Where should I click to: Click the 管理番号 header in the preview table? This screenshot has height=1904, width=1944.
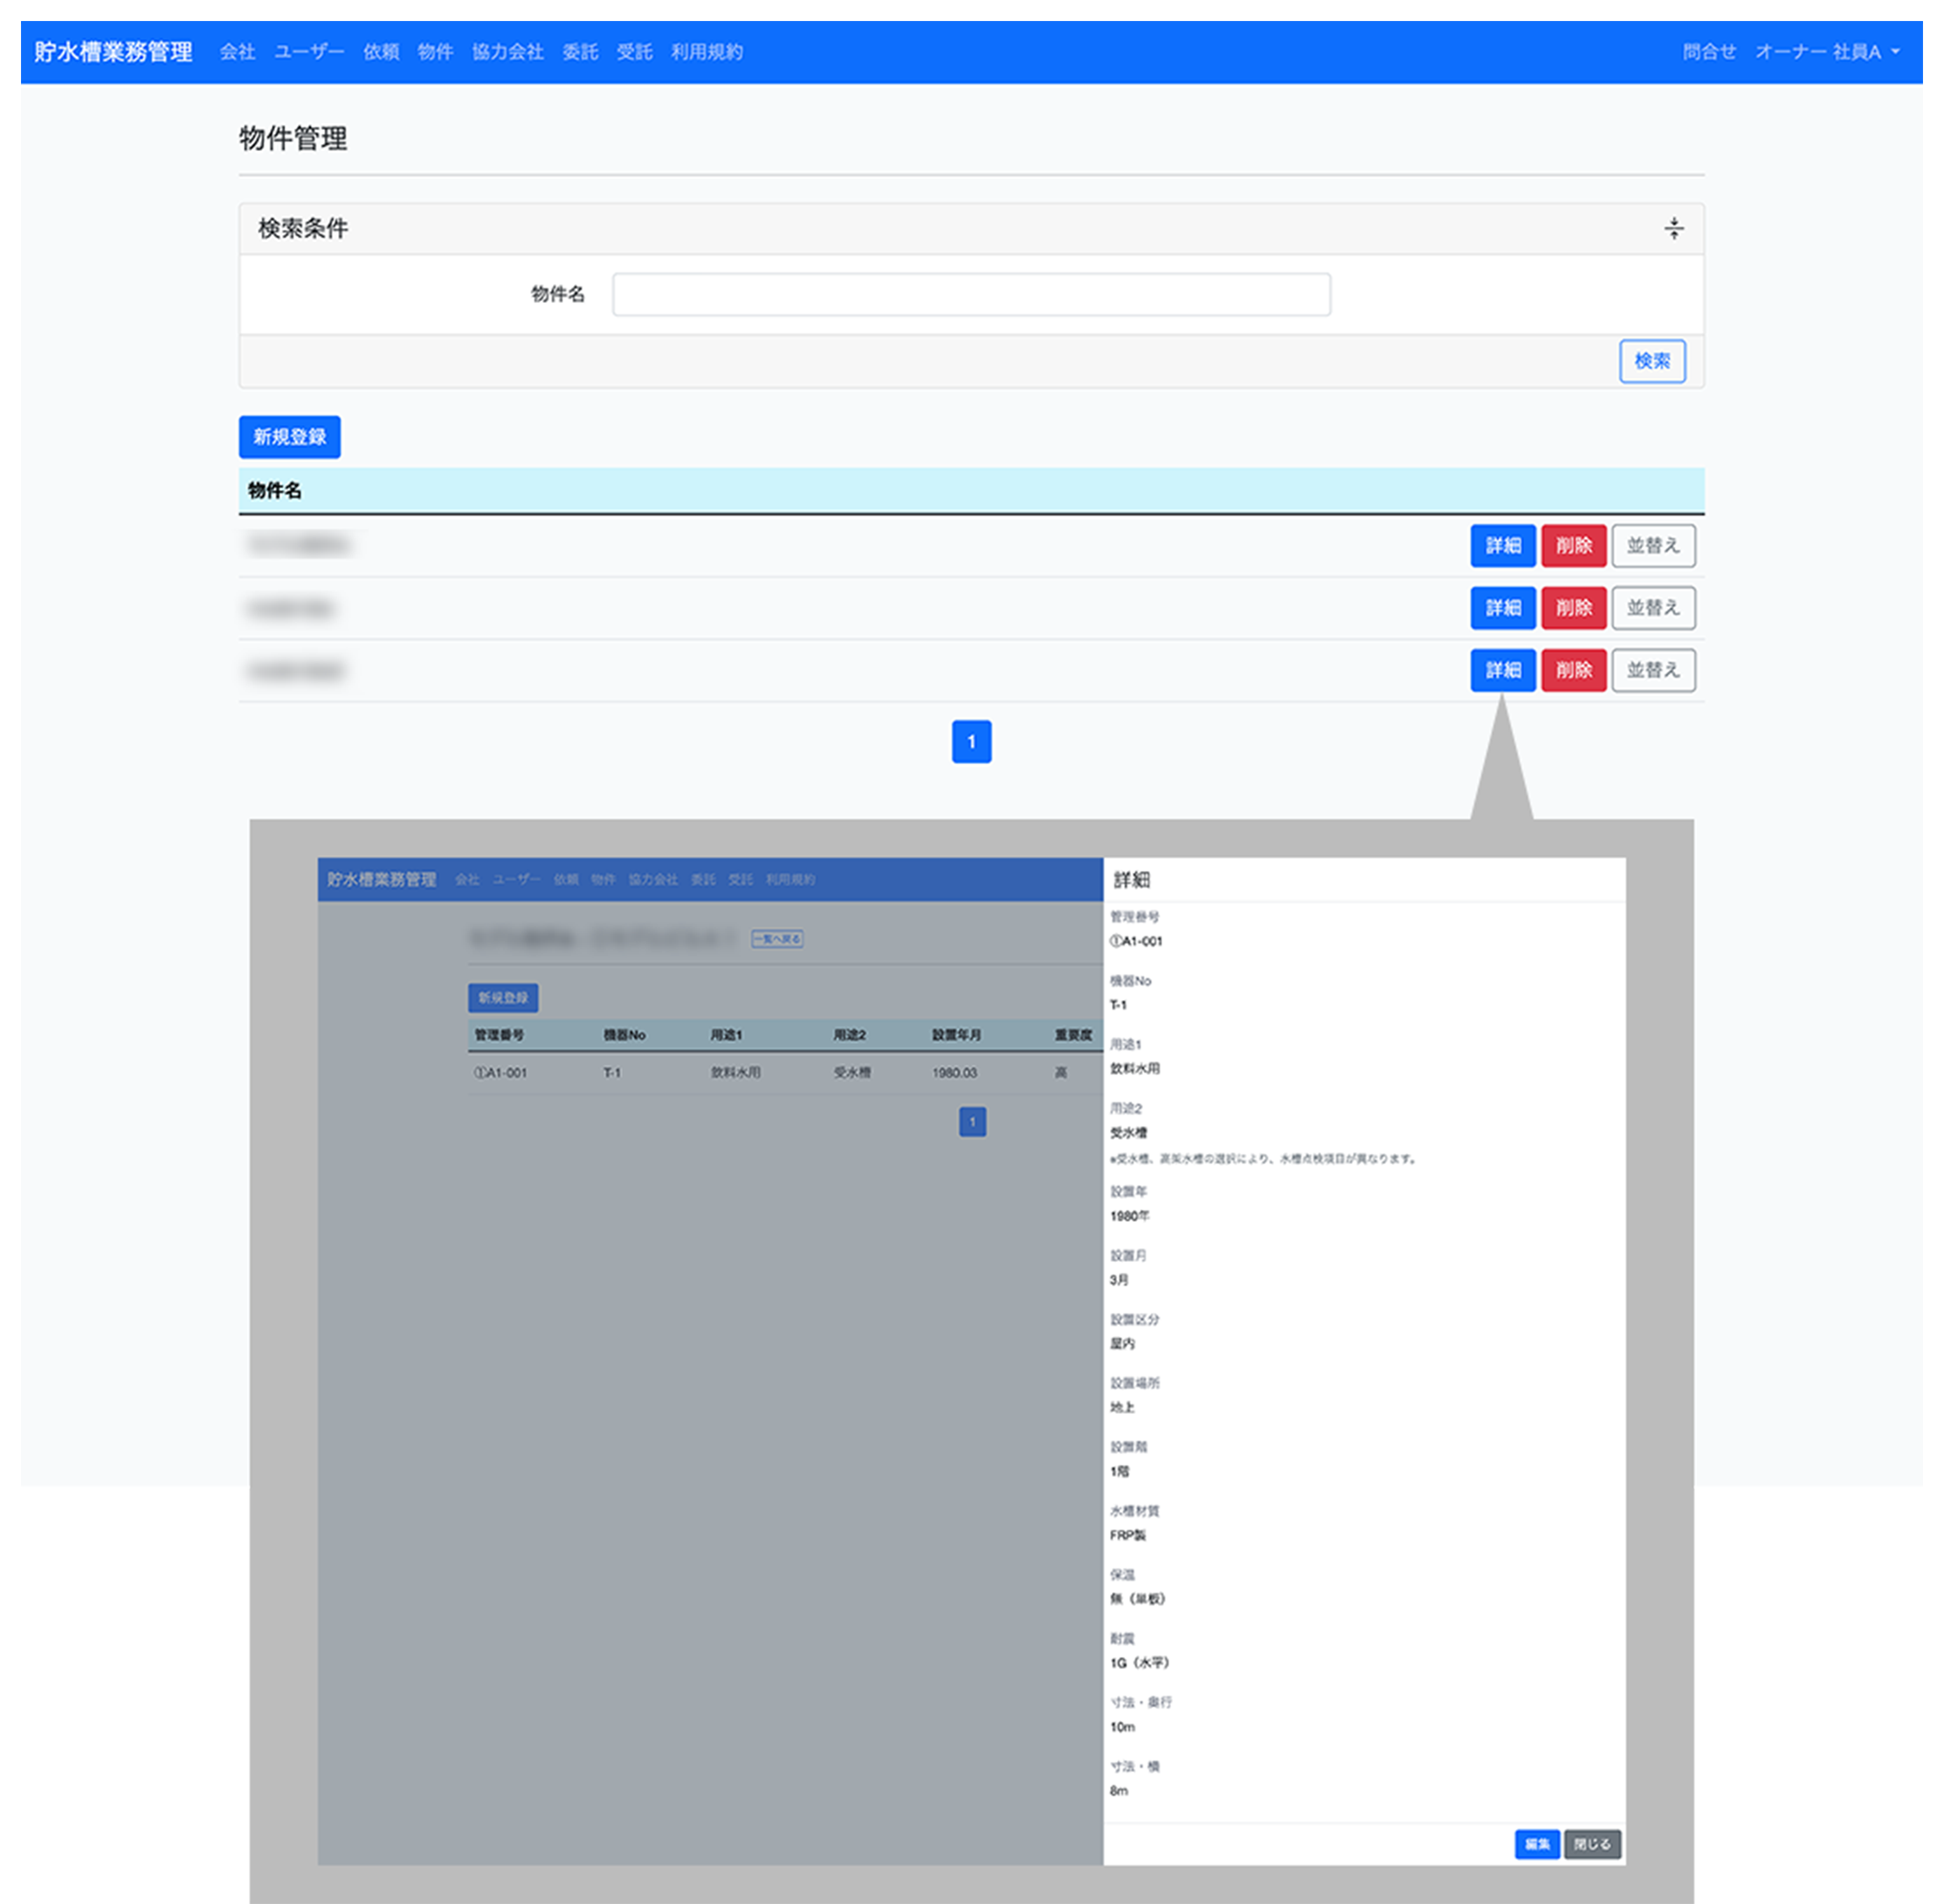point(499,1035)
